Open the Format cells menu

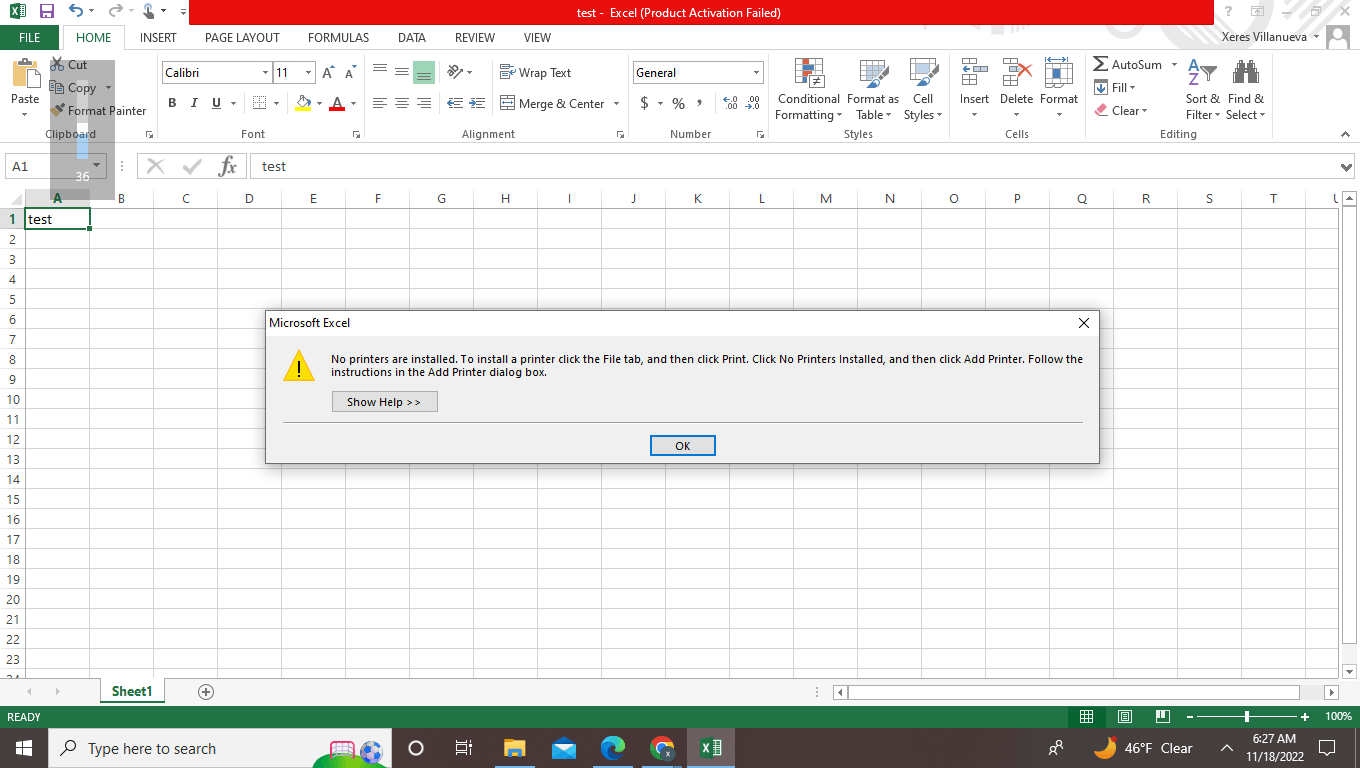click(1059, 90)
